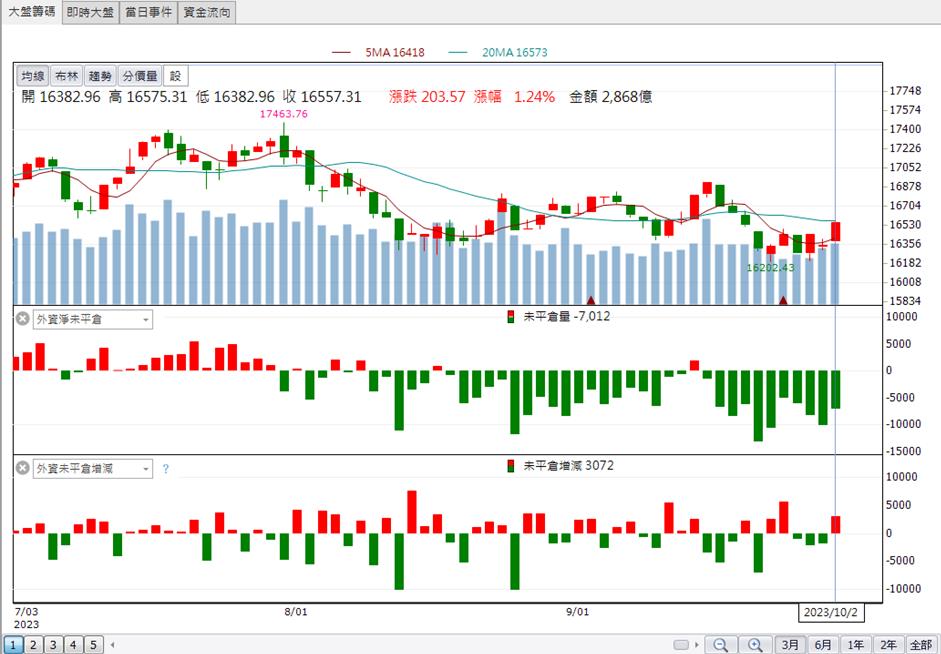The width and height of the screenshot is (941, 654).
Task: Go to page 4
Action: (73, 645)
